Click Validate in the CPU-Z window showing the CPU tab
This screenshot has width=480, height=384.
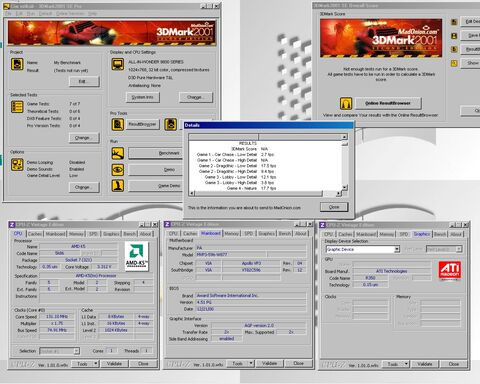click(x=114, y=364)
